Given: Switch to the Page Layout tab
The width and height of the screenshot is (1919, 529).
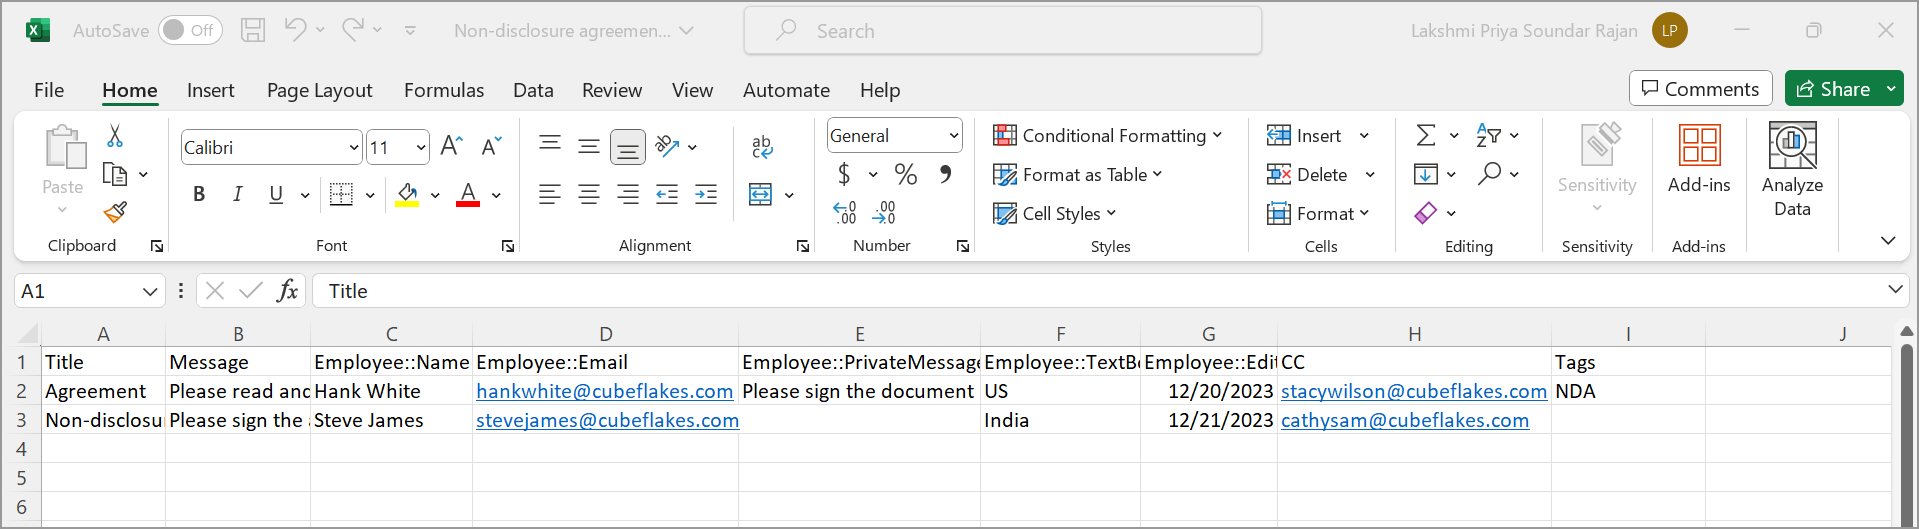Looking at the screenshot, I should click(319, 90).
